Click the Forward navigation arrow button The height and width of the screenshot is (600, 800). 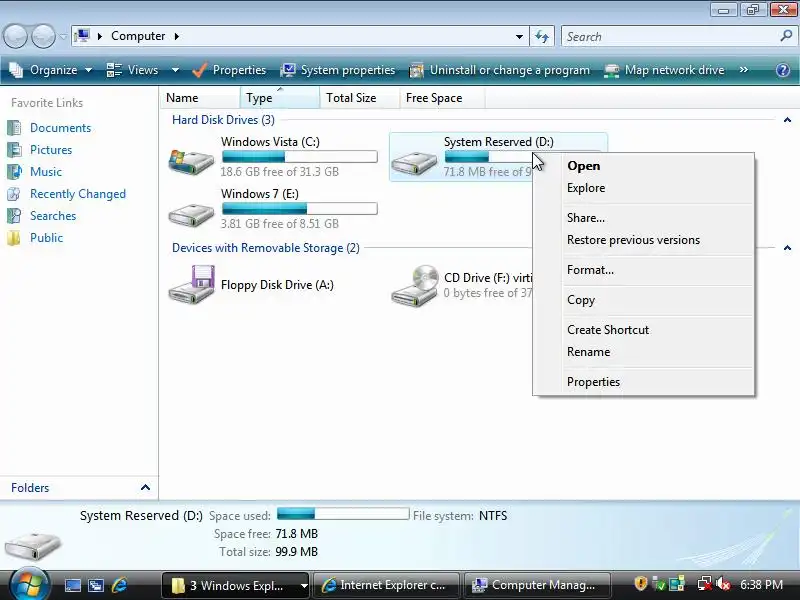coord(43,36)
